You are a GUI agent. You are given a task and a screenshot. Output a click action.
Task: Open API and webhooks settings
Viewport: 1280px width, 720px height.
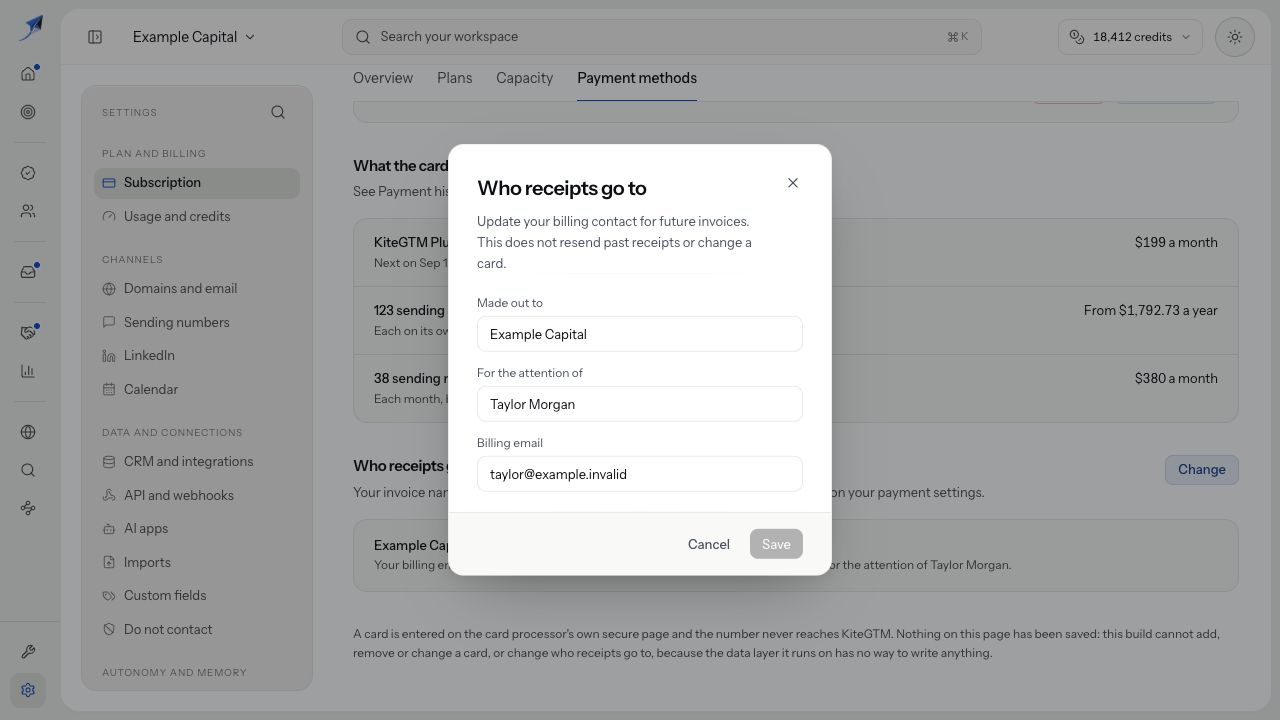coord(197,495)
